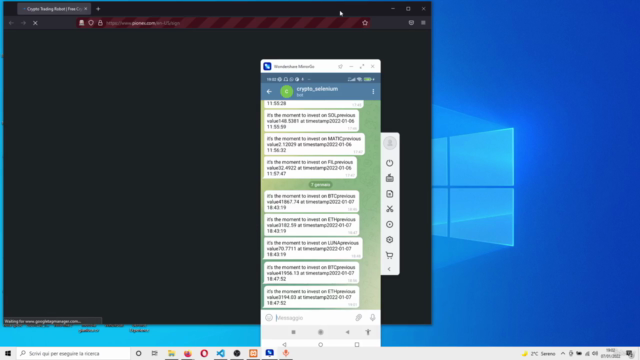Attach a file with the paperclip icon
The width and height of the screenshot is (640, 360).
(x=358, y=318)
